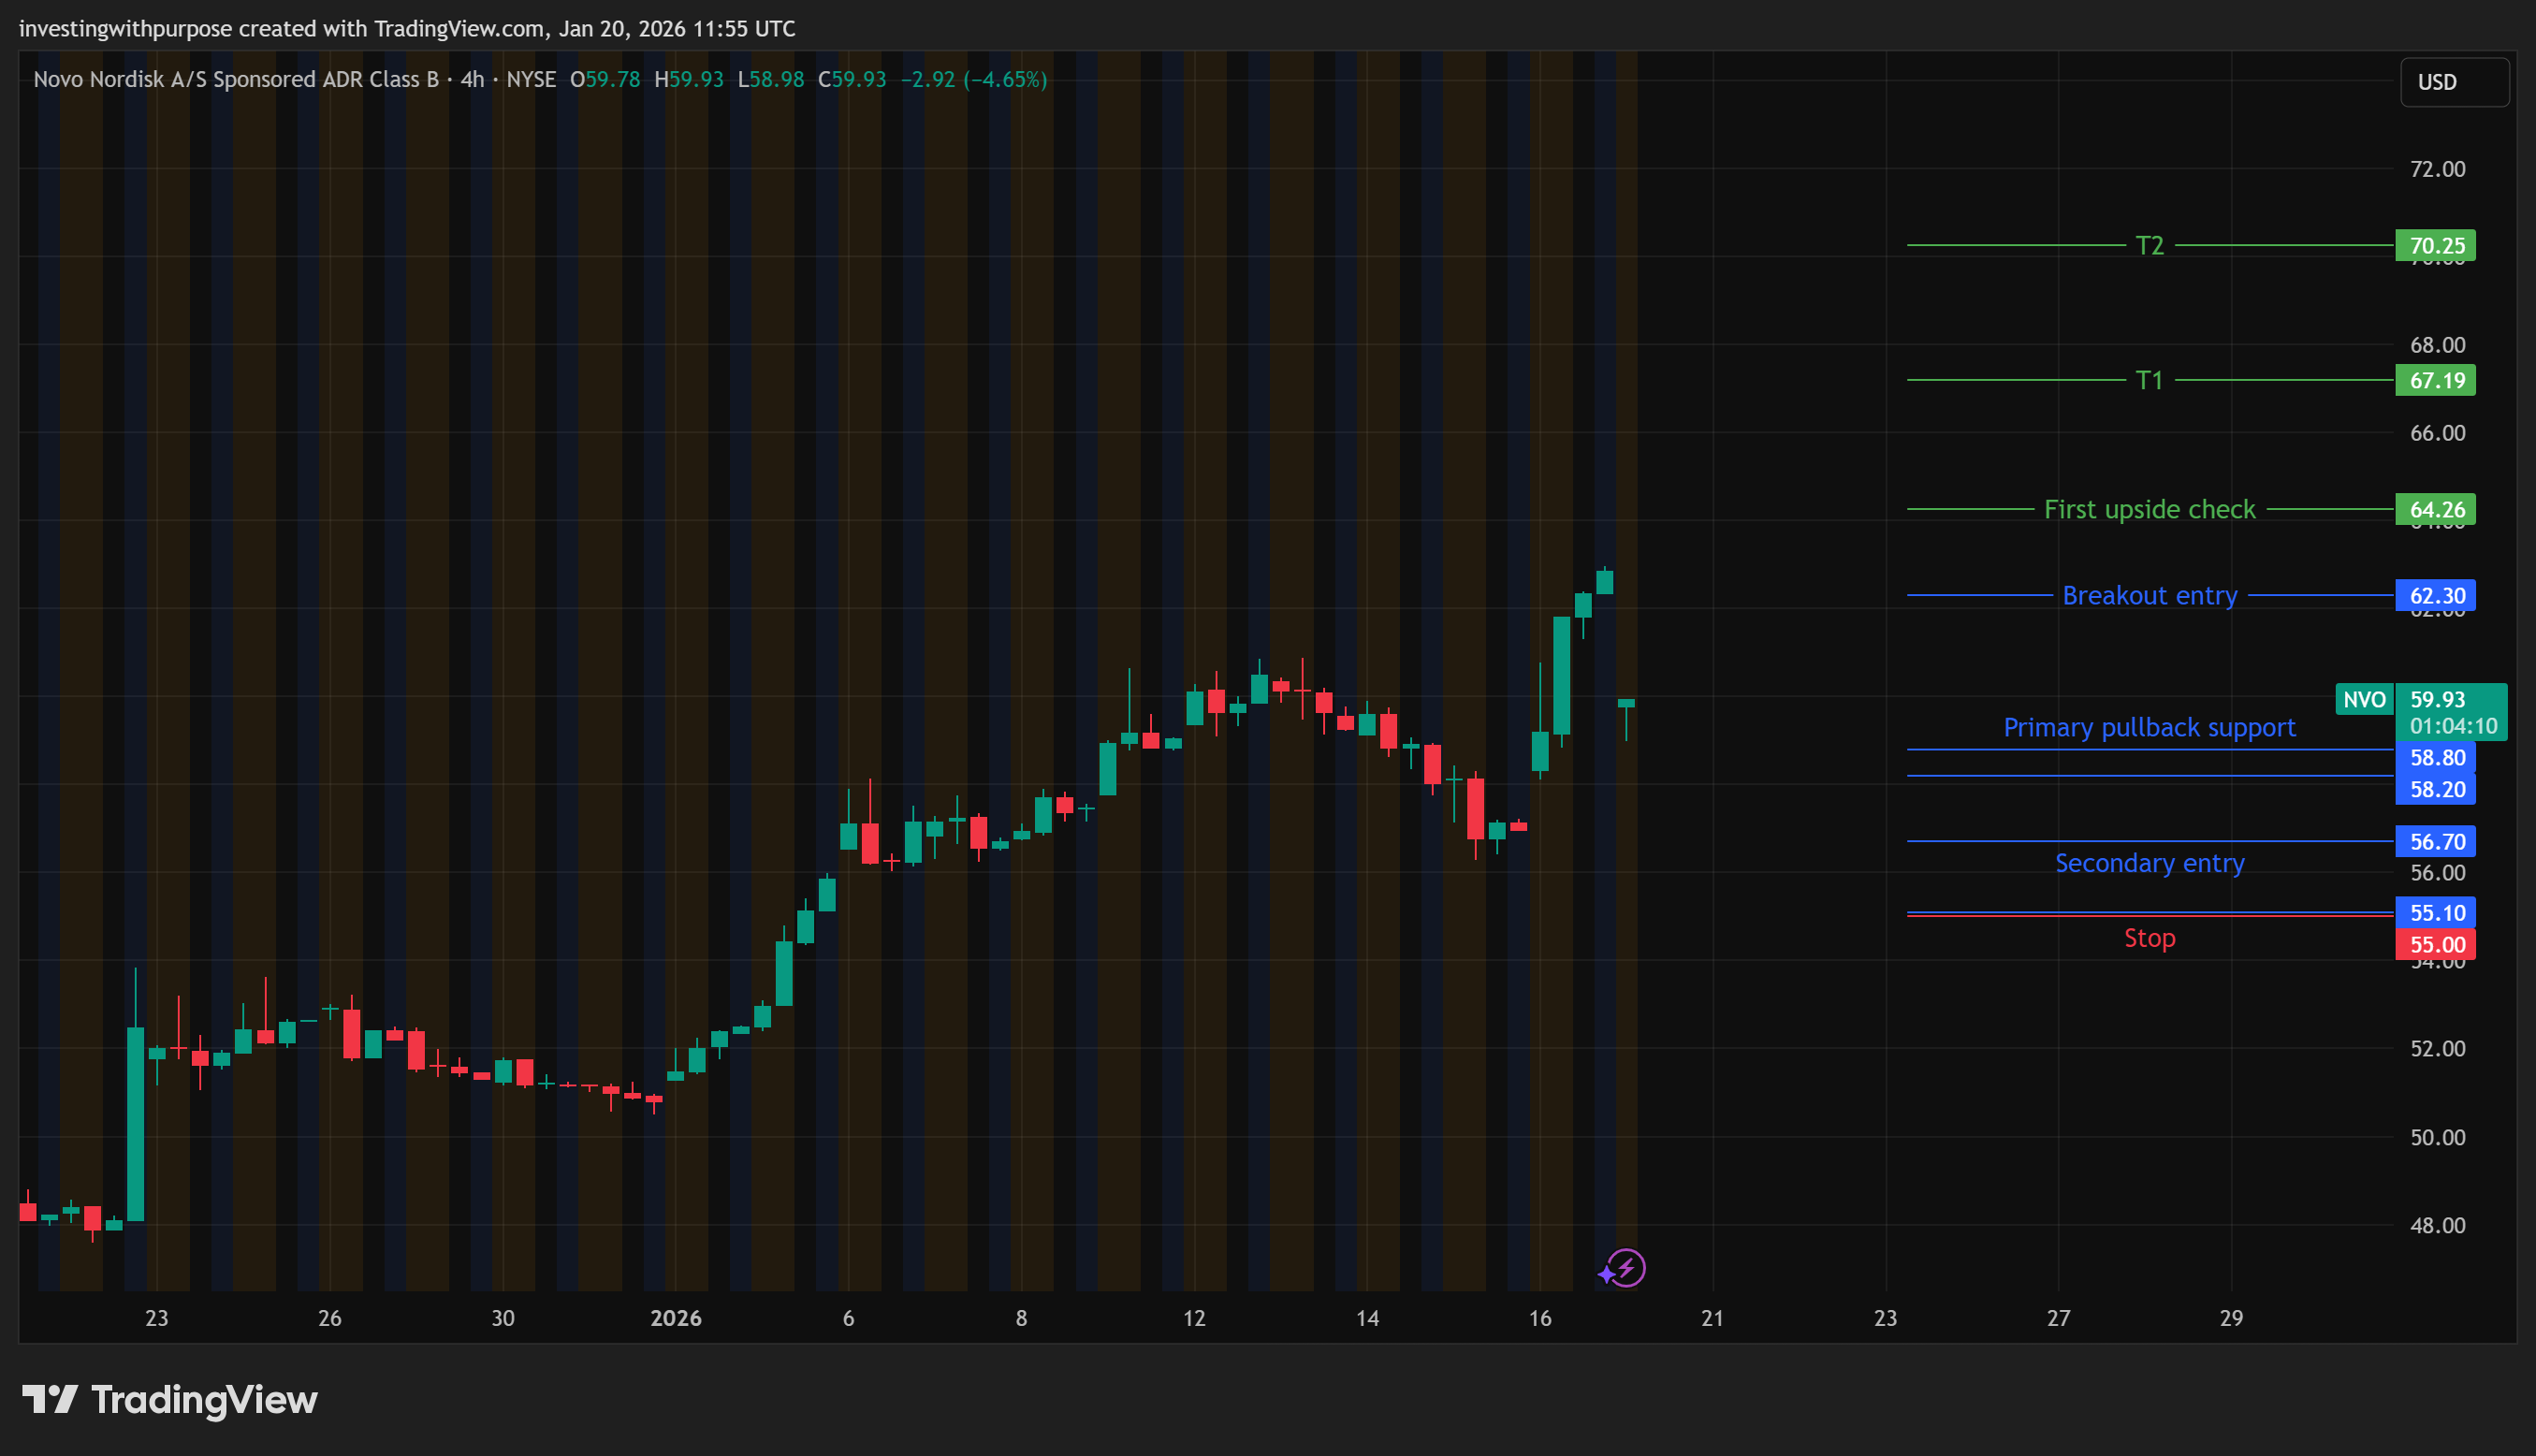Click the First upside check label

(x=2149, y=509)
